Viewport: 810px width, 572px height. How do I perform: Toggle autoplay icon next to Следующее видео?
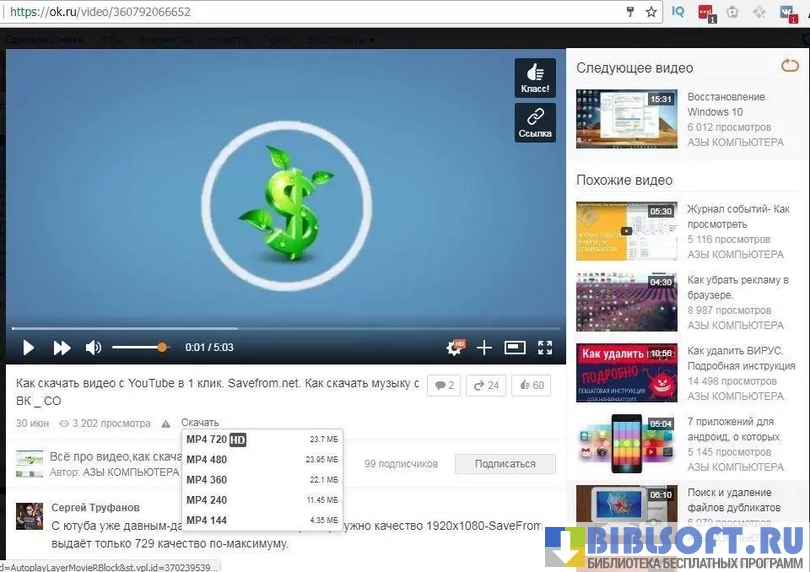(789, 67)
